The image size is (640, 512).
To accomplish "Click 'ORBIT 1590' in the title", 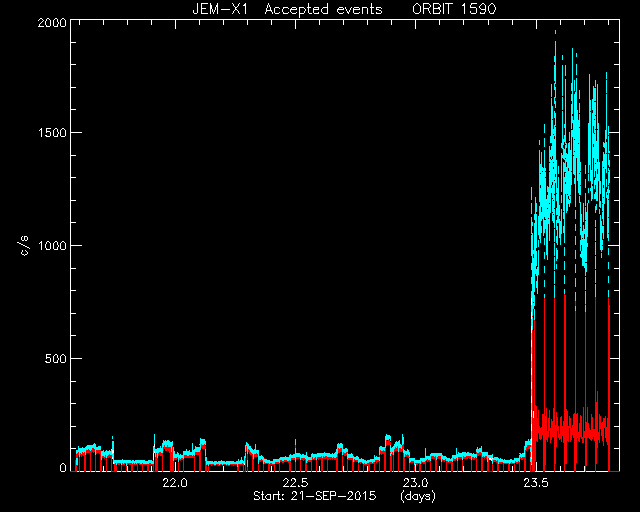I will click(x=454, y=9).
